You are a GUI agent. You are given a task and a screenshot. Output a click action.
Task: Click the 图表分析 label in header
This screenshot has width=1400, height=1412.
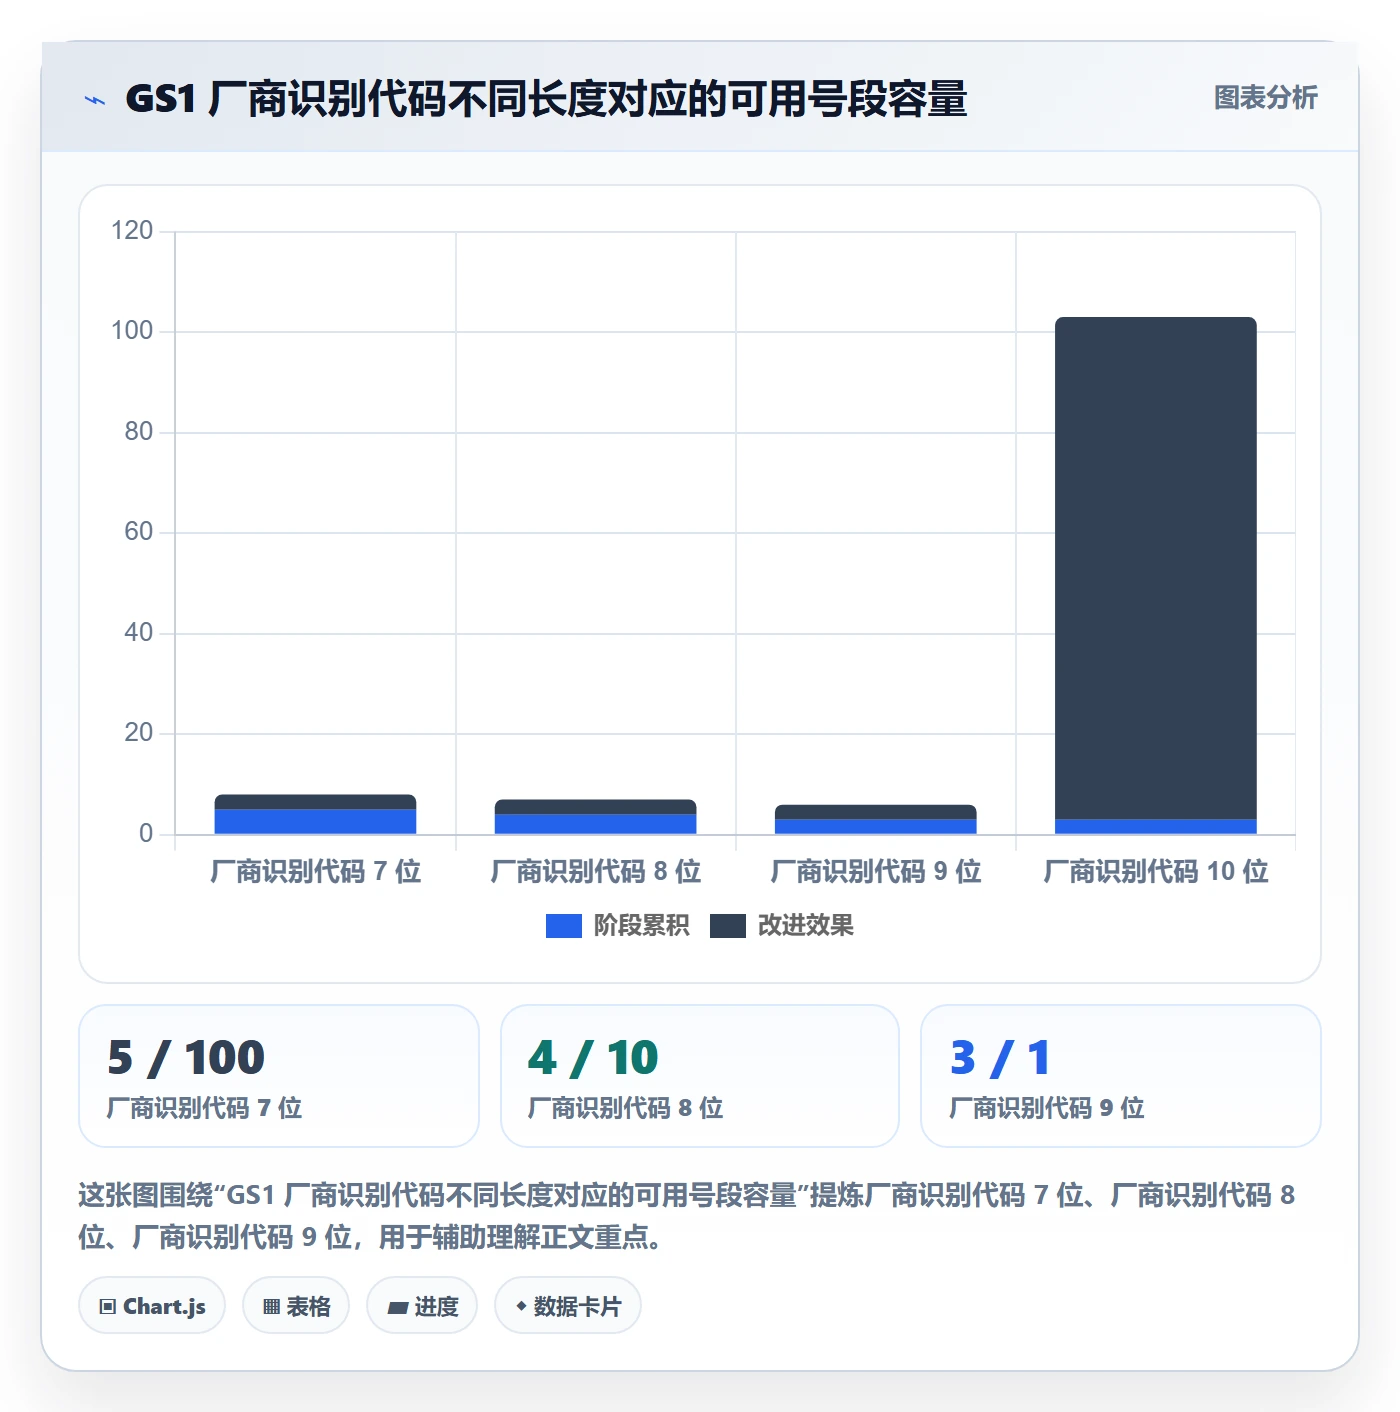coord(1265,98)
